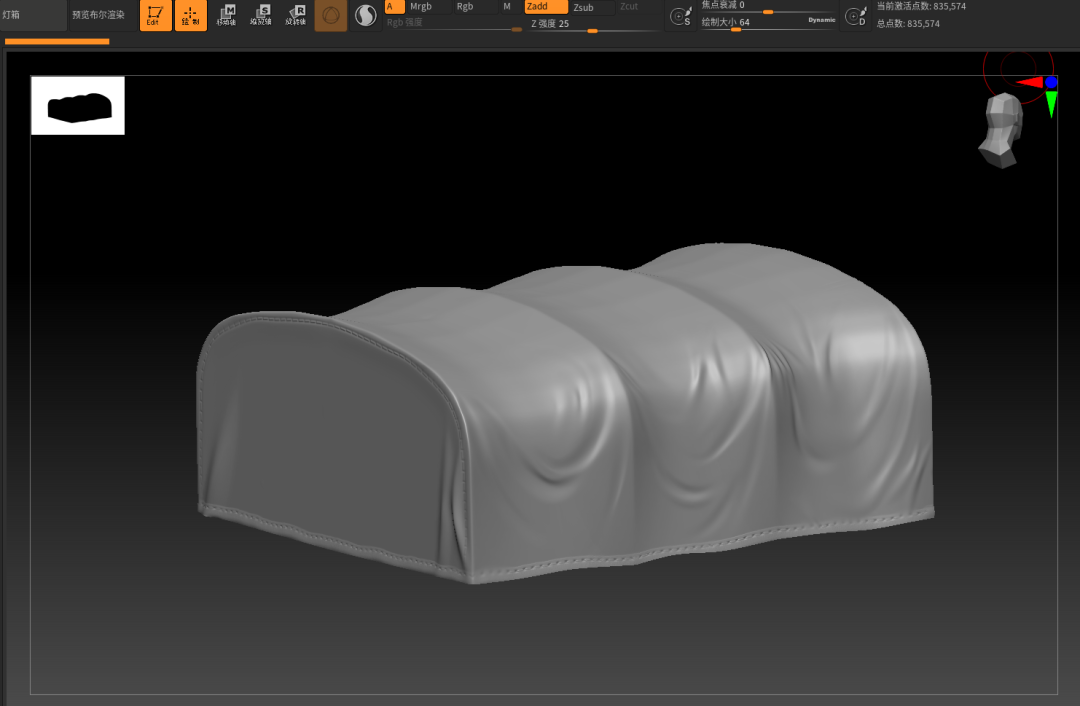Click the red X axis cone
Image resolution: width=1080 pixels, height=706 pixels.
(x=1030, y=83)
